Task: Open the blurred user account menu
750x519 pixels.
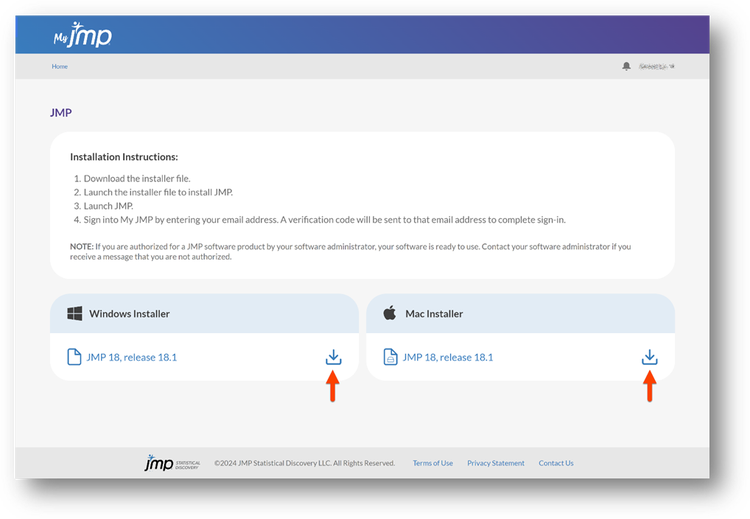Action: coord(656,66)
